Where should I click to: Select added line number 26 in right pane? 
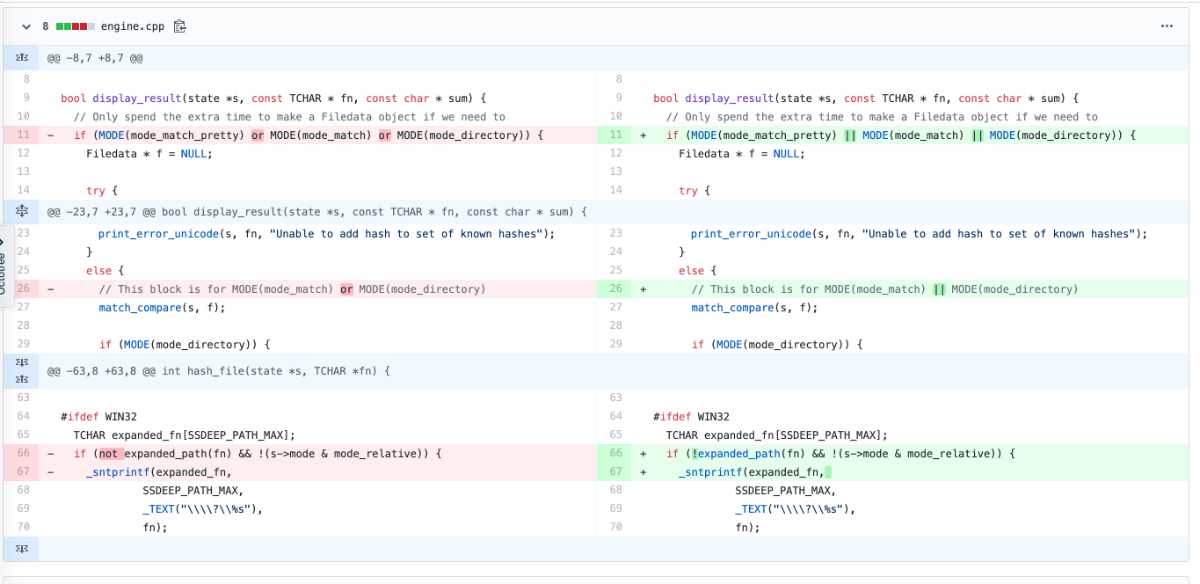(x=615, y=289)
